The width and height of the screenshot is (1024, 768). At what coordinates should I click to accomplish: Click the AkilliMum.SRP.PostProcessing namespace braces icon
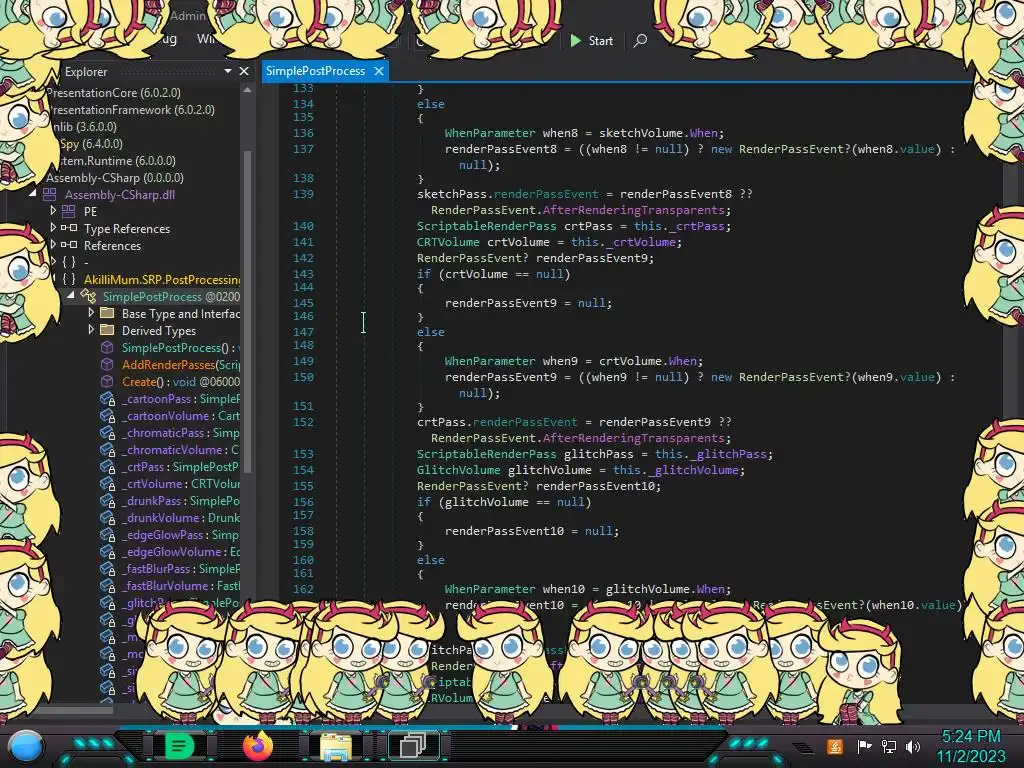pos(69,279)
